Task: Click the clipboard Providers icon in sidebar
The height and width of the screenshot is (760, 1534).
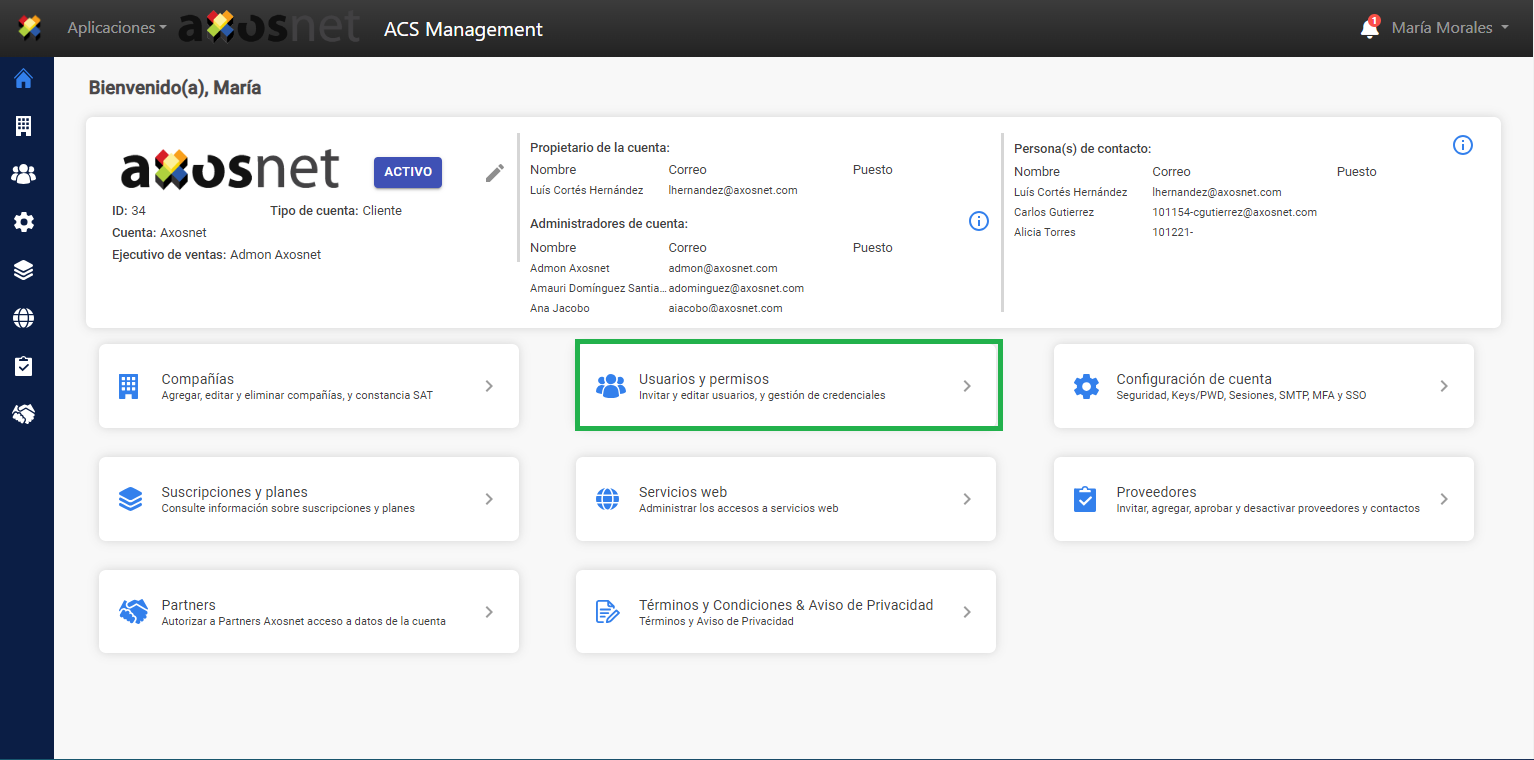Action: [24, 366]
